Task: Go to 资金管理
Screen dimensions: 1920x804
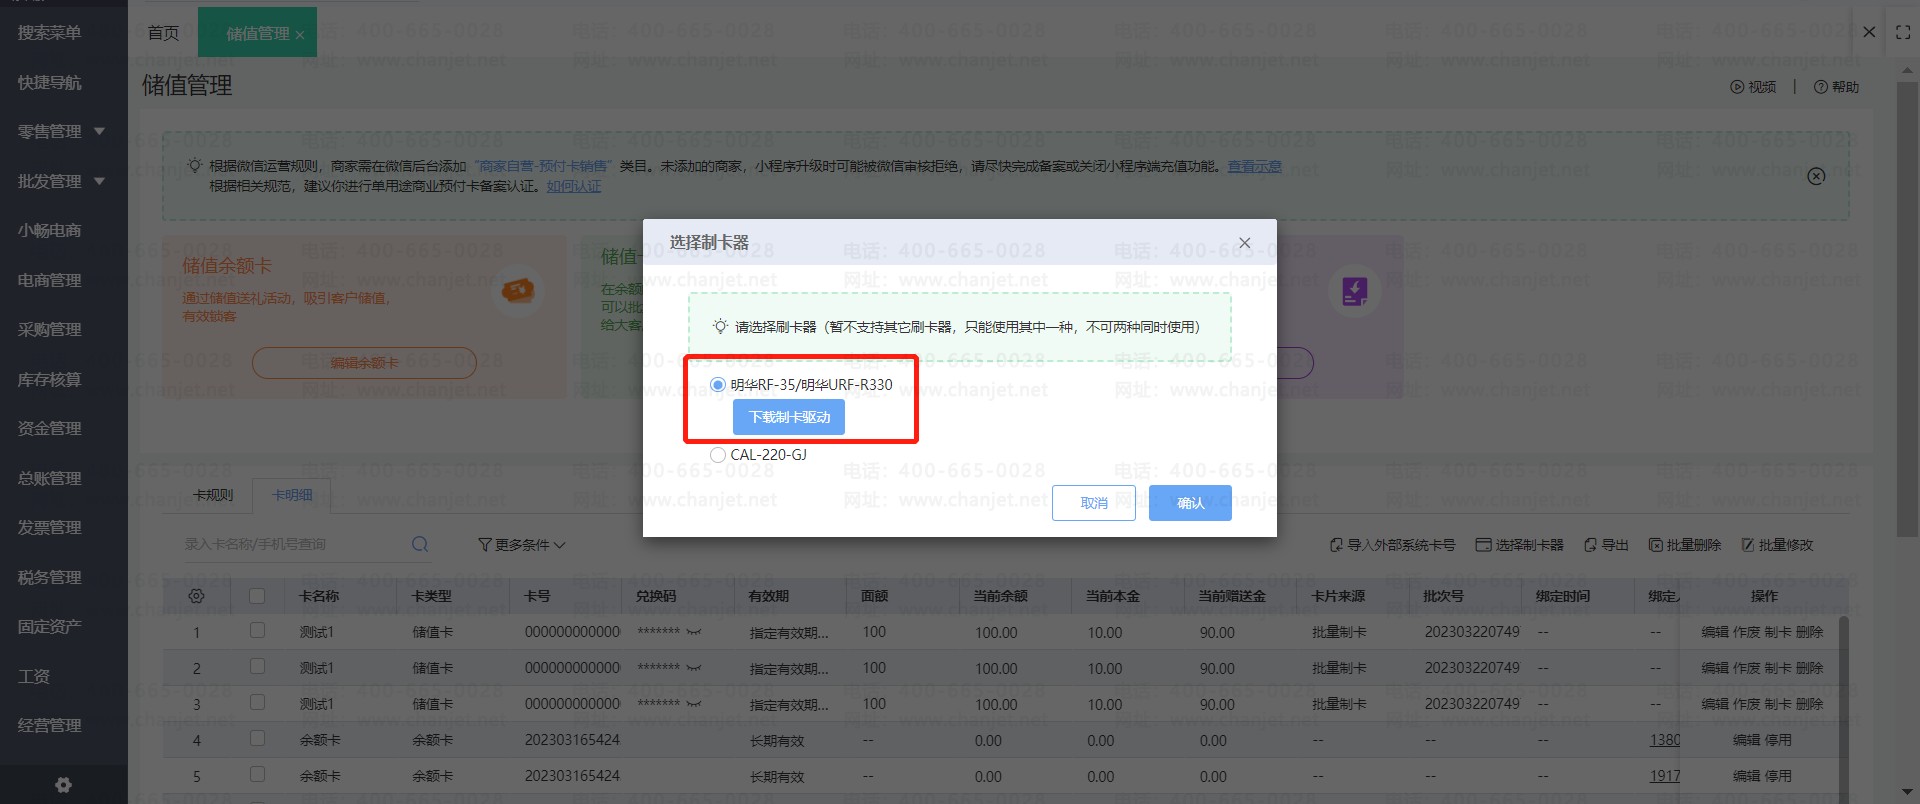Action: (50, 428)
